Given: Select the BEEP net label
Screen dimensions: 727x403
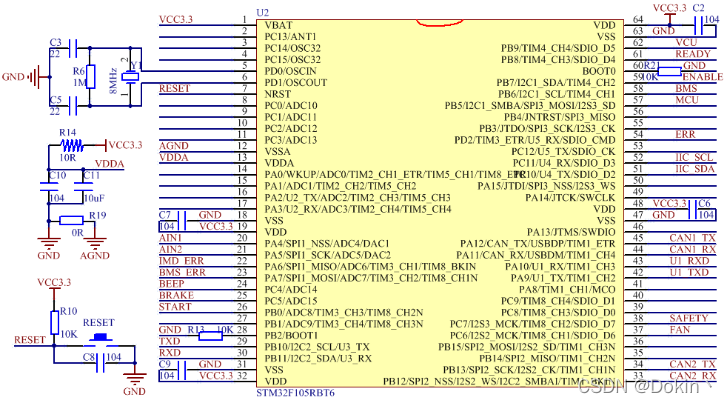Looking at the screenshot, I should (172, 283).
